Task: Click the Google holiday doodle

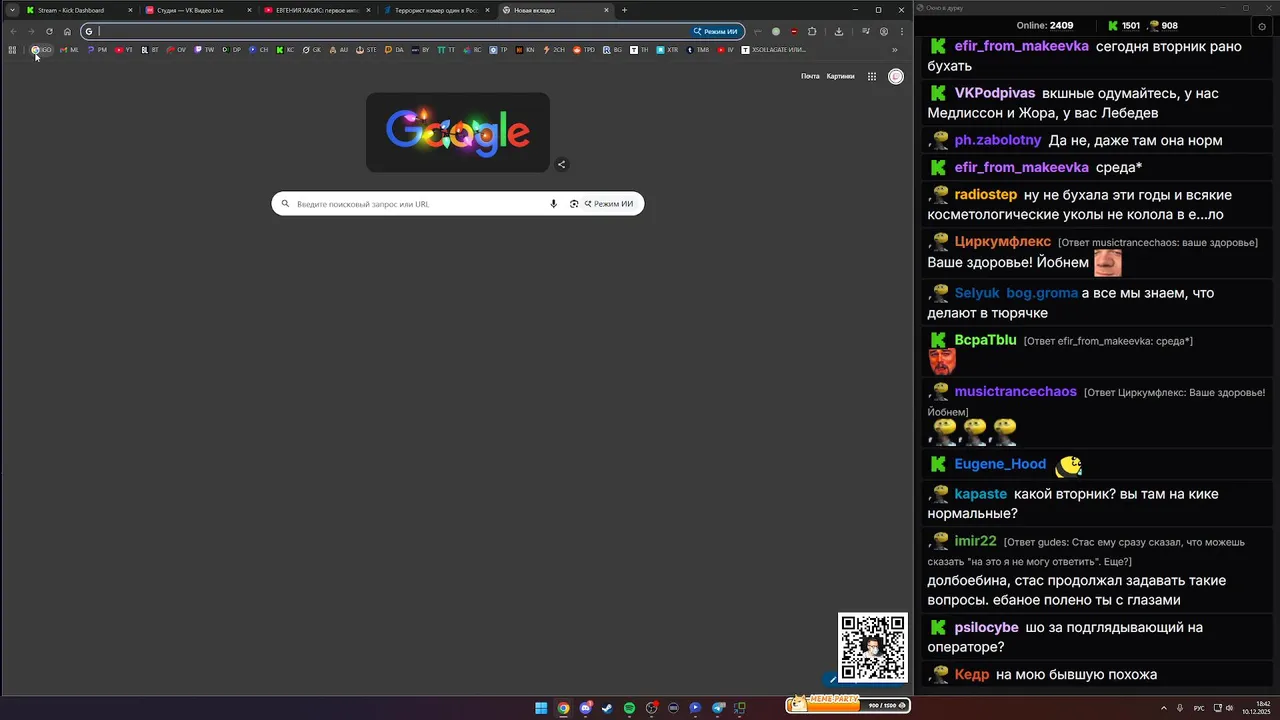Action: [457, 132]
